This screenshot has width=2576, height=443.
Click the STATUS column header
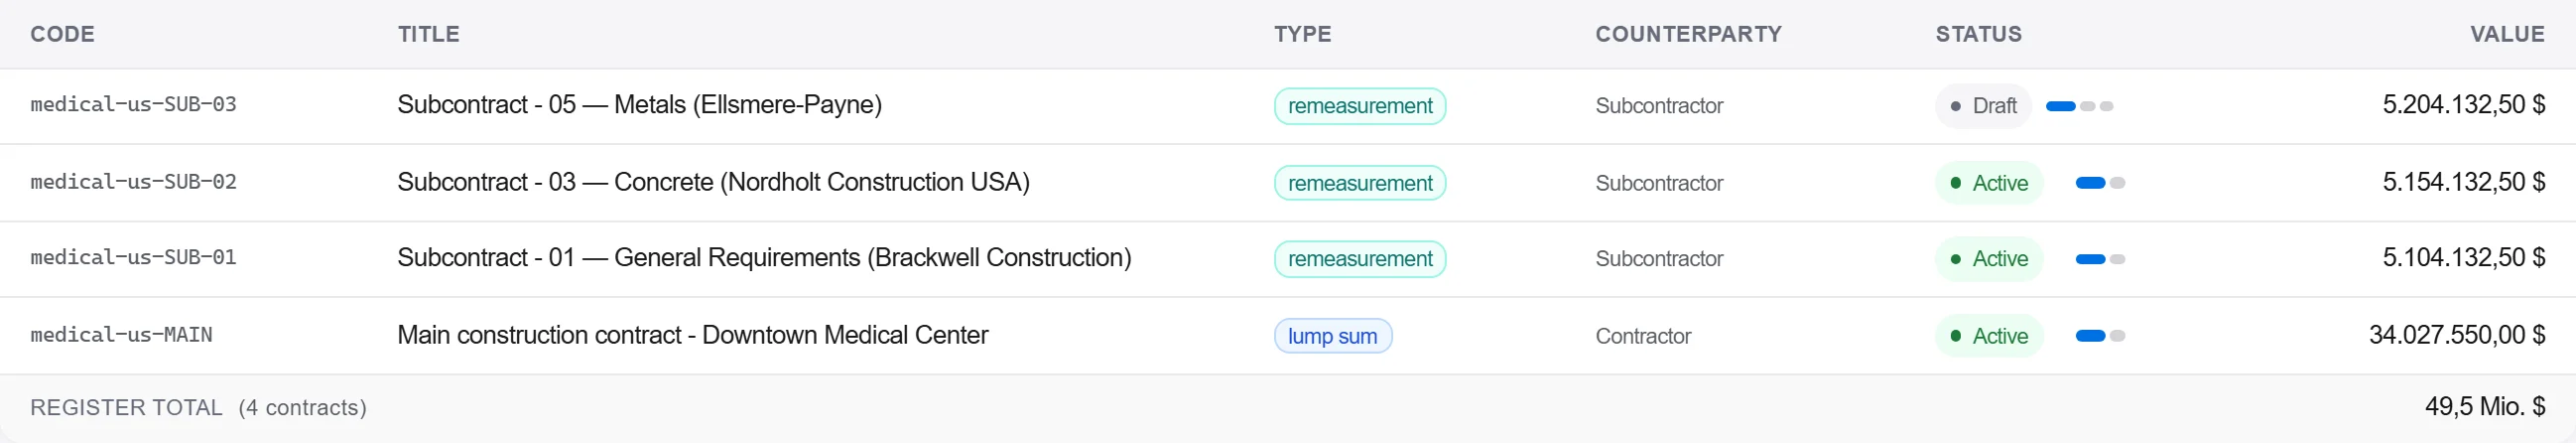(x=1978, y=34)
